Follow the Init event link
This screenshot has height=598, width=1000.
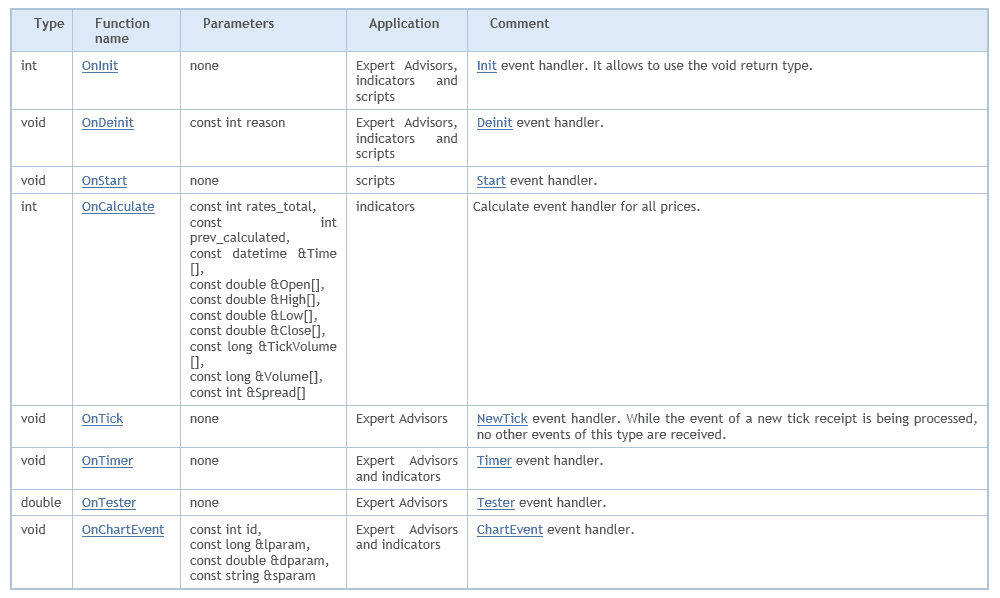pyautogui.click(x=487, y=66)
